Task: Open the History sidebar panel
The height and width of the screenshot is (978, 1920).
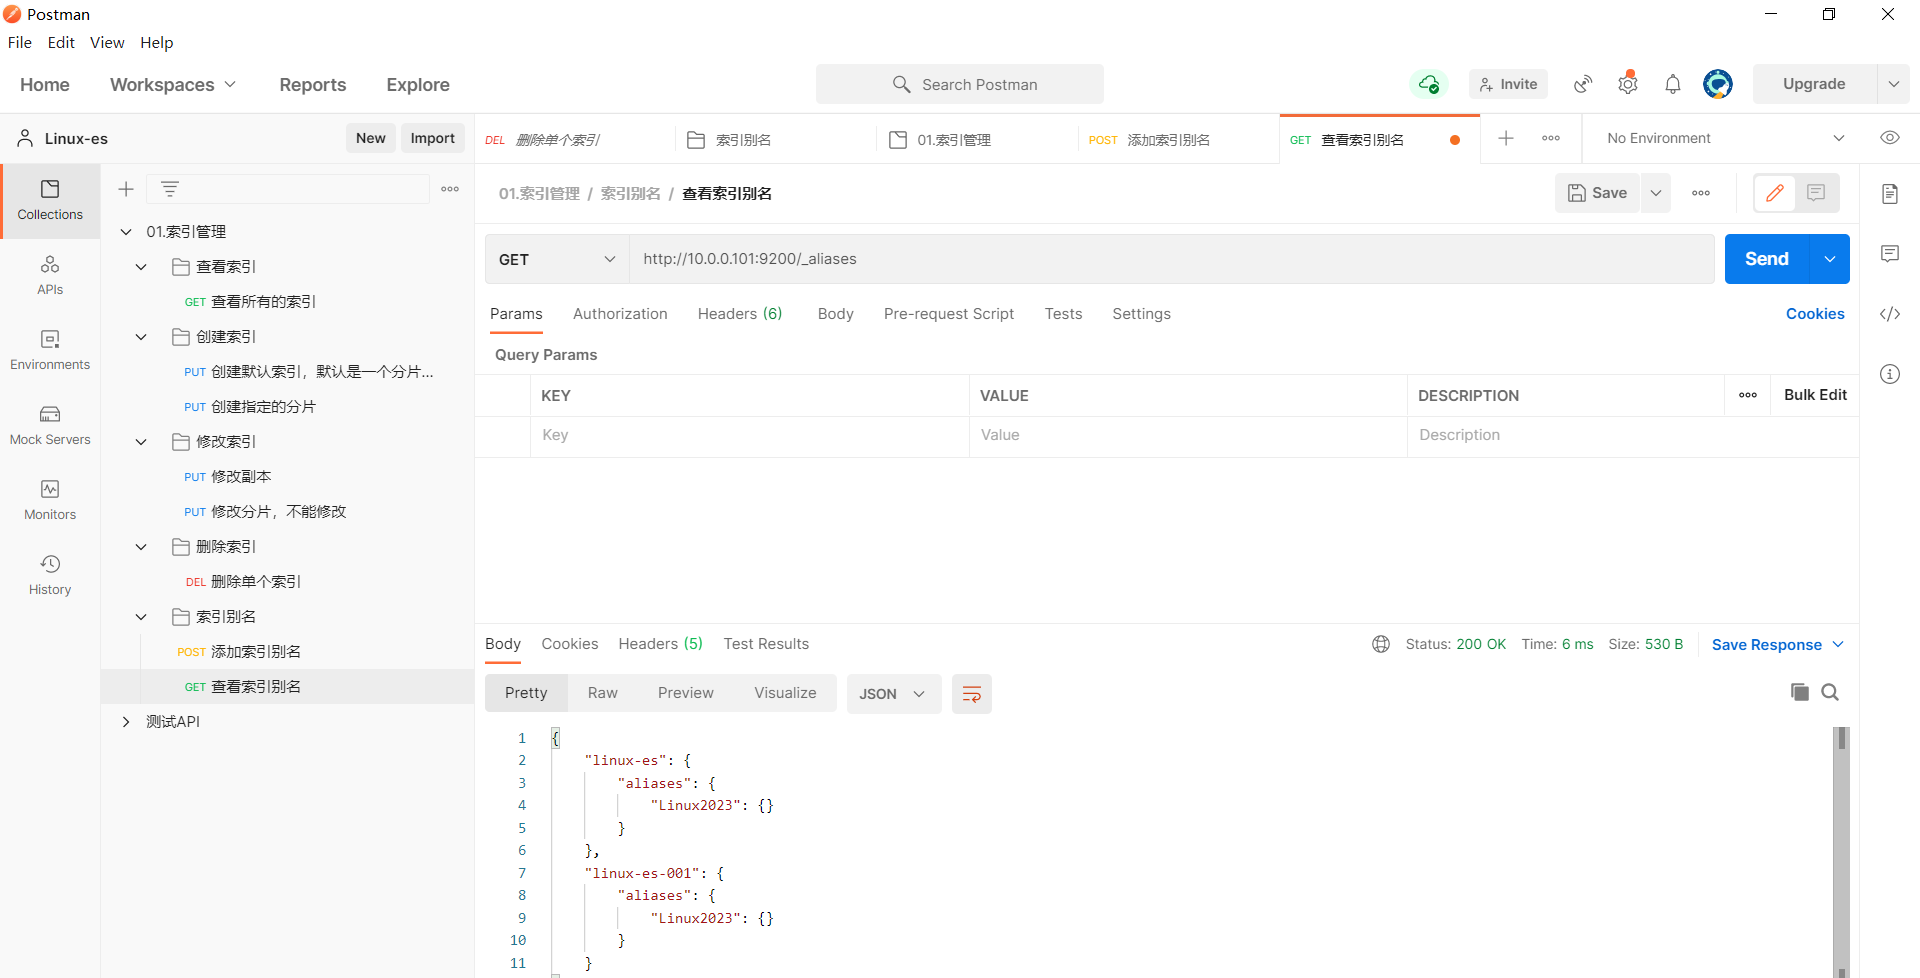Action: (x=50, y=576)
